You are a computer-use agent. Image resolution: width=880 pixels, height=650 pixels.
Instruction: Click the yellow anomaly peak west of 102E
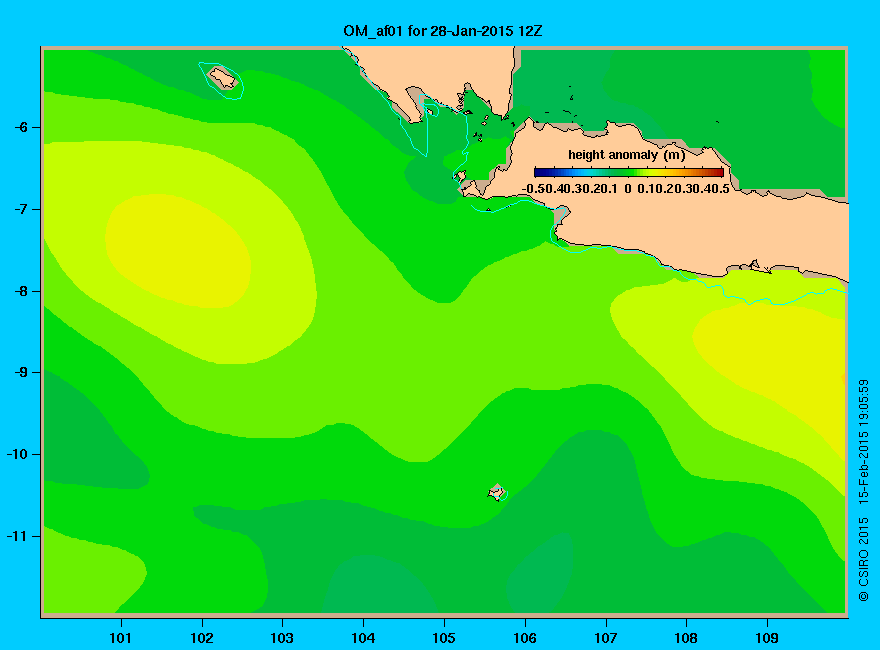coord(178,251)
